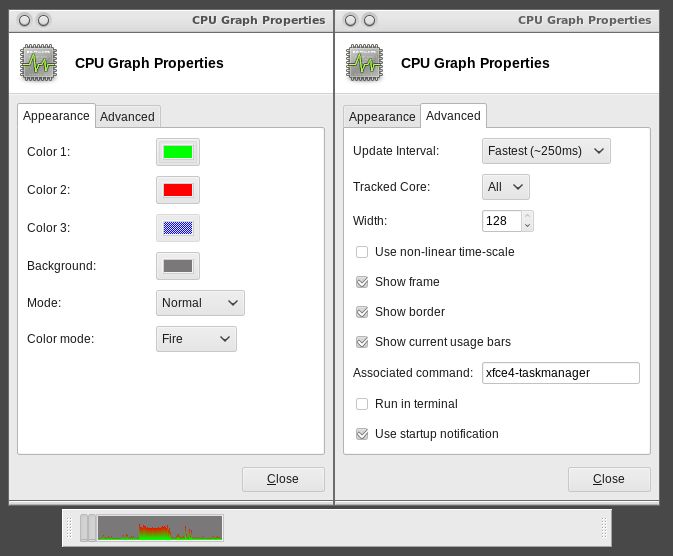Increase Width with spinner up arrow
Viewport: 673px width, 556px height.
pos(527,216)
